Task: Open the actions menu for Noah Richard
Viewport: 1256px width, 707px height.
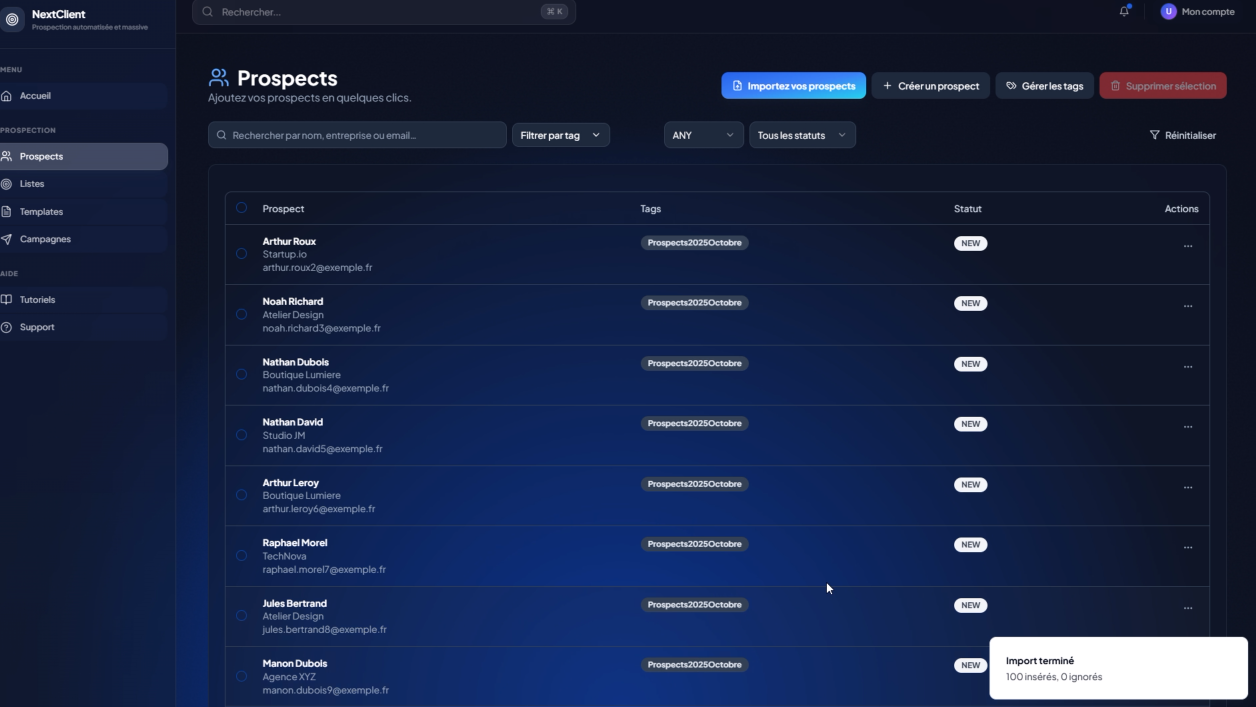Action: 1188,306
